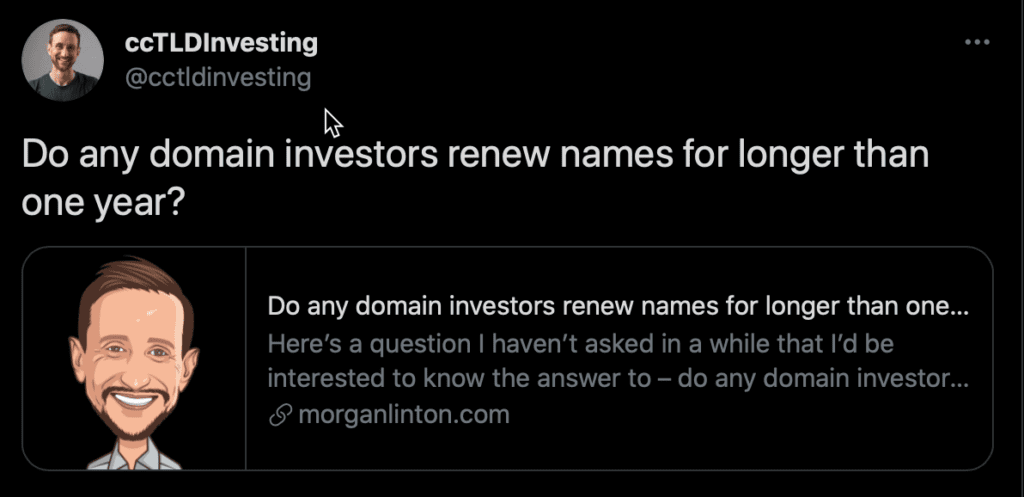Open the tweet's three-dot more options menu

975,43
